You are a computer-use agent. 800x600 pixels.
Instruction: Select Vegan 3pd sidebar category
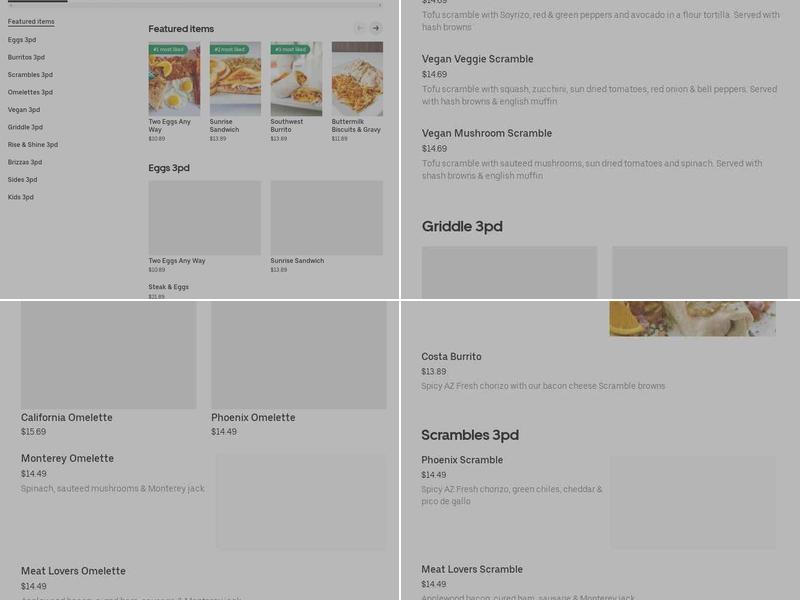tap(23, 110)
